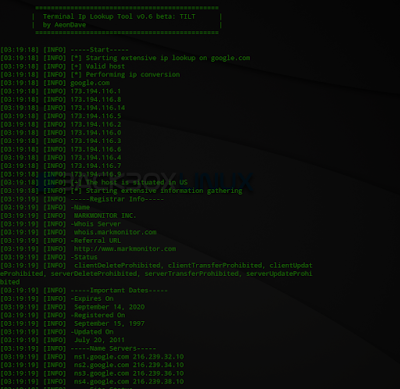
Task: Select the '-Updated On' label
Action: tap(92, 332)
